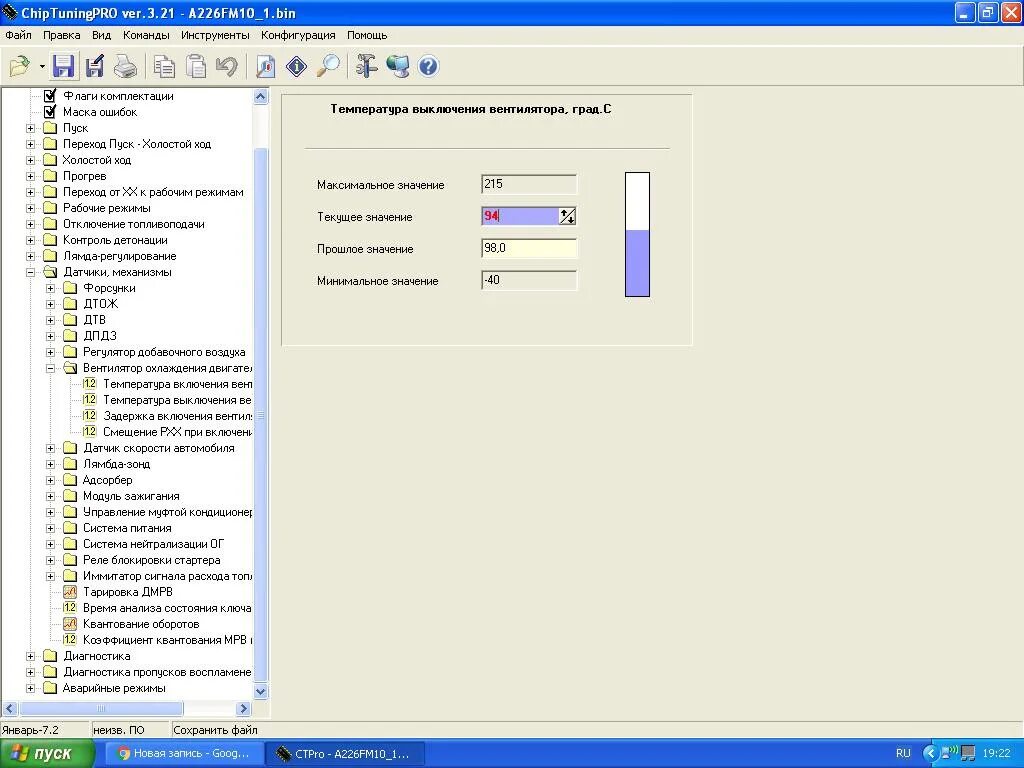Open the Команды menu
Image resolution: width=1024 pixels, height=768 pixels.
click(146, 35)
